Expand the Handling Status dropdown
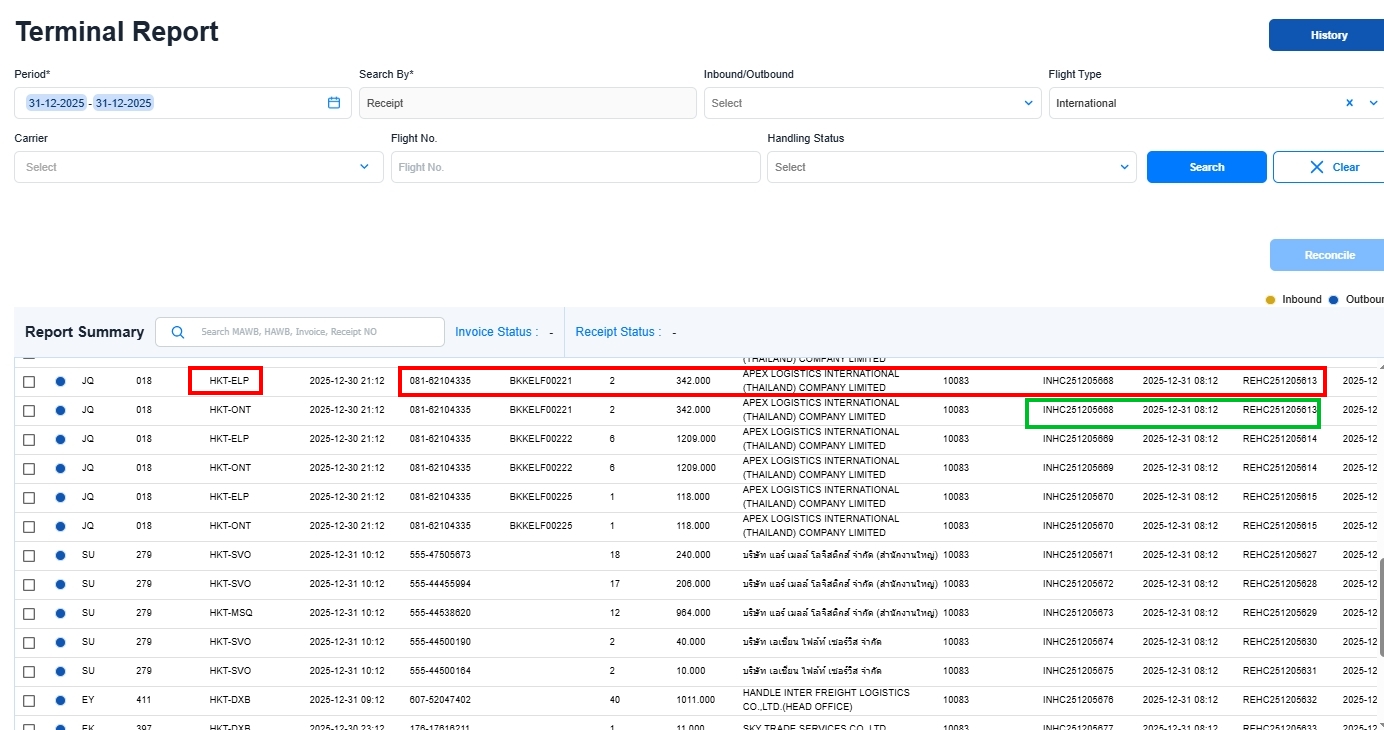The image size is (1384, 730). tap(1125, 167)
